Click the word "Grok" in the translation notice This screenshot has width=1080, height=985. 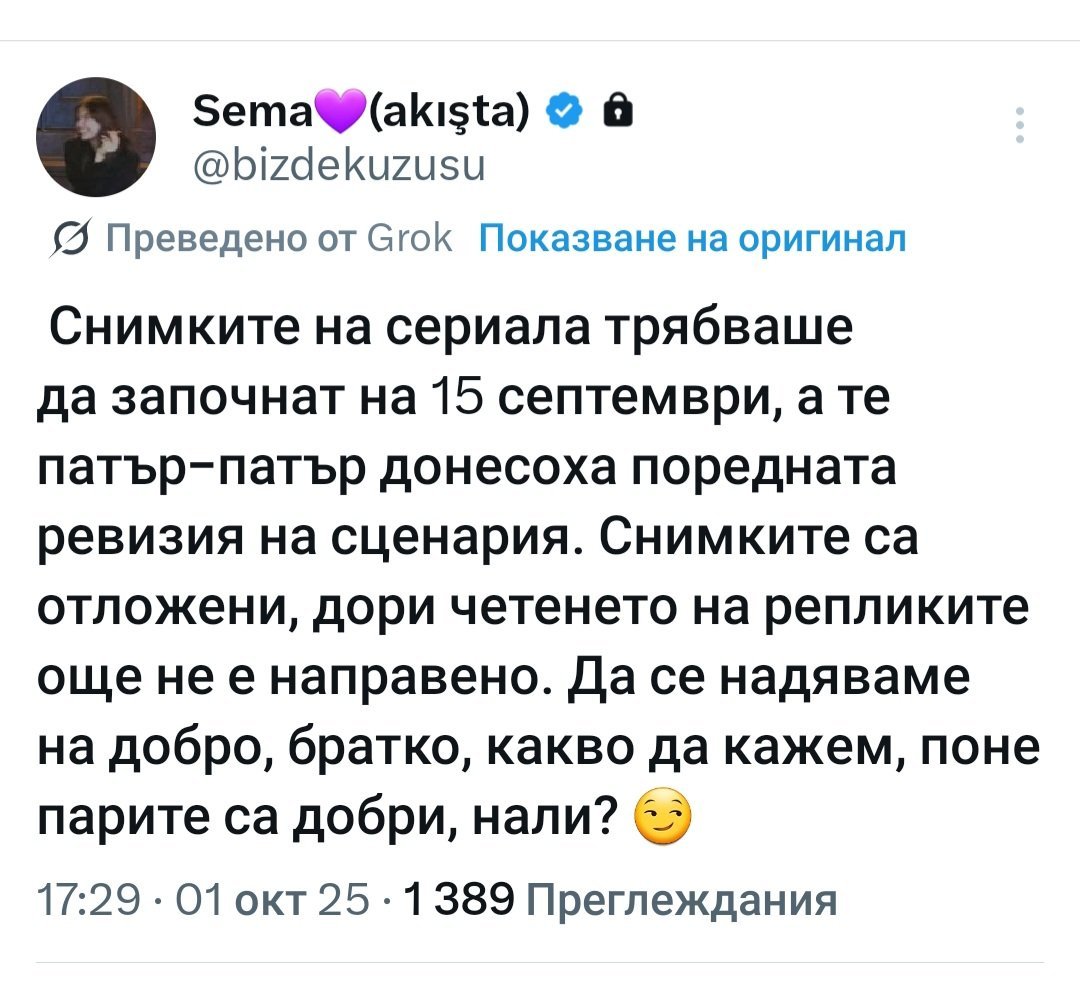pos(409,240)
